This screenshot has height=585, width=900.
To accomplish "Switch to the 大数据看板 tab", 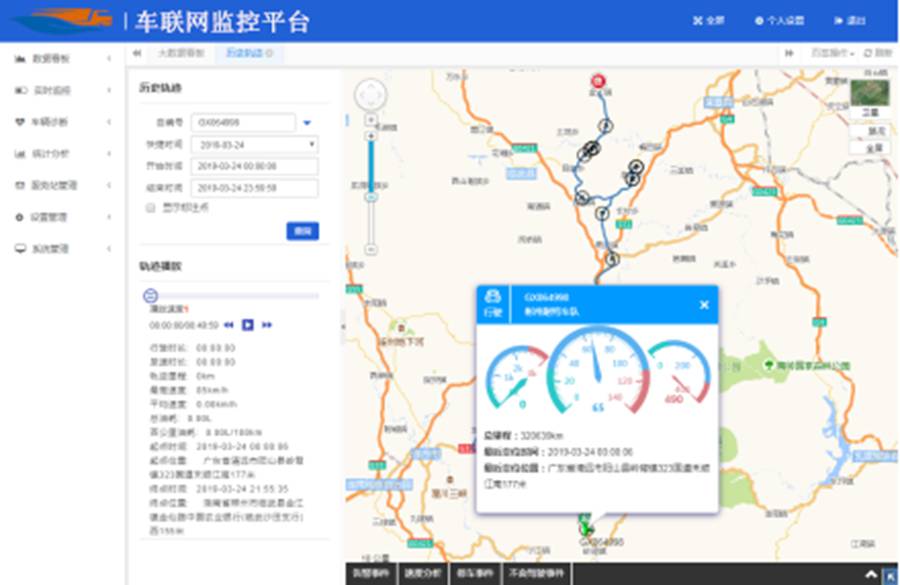I will click(x=182, y=53).
